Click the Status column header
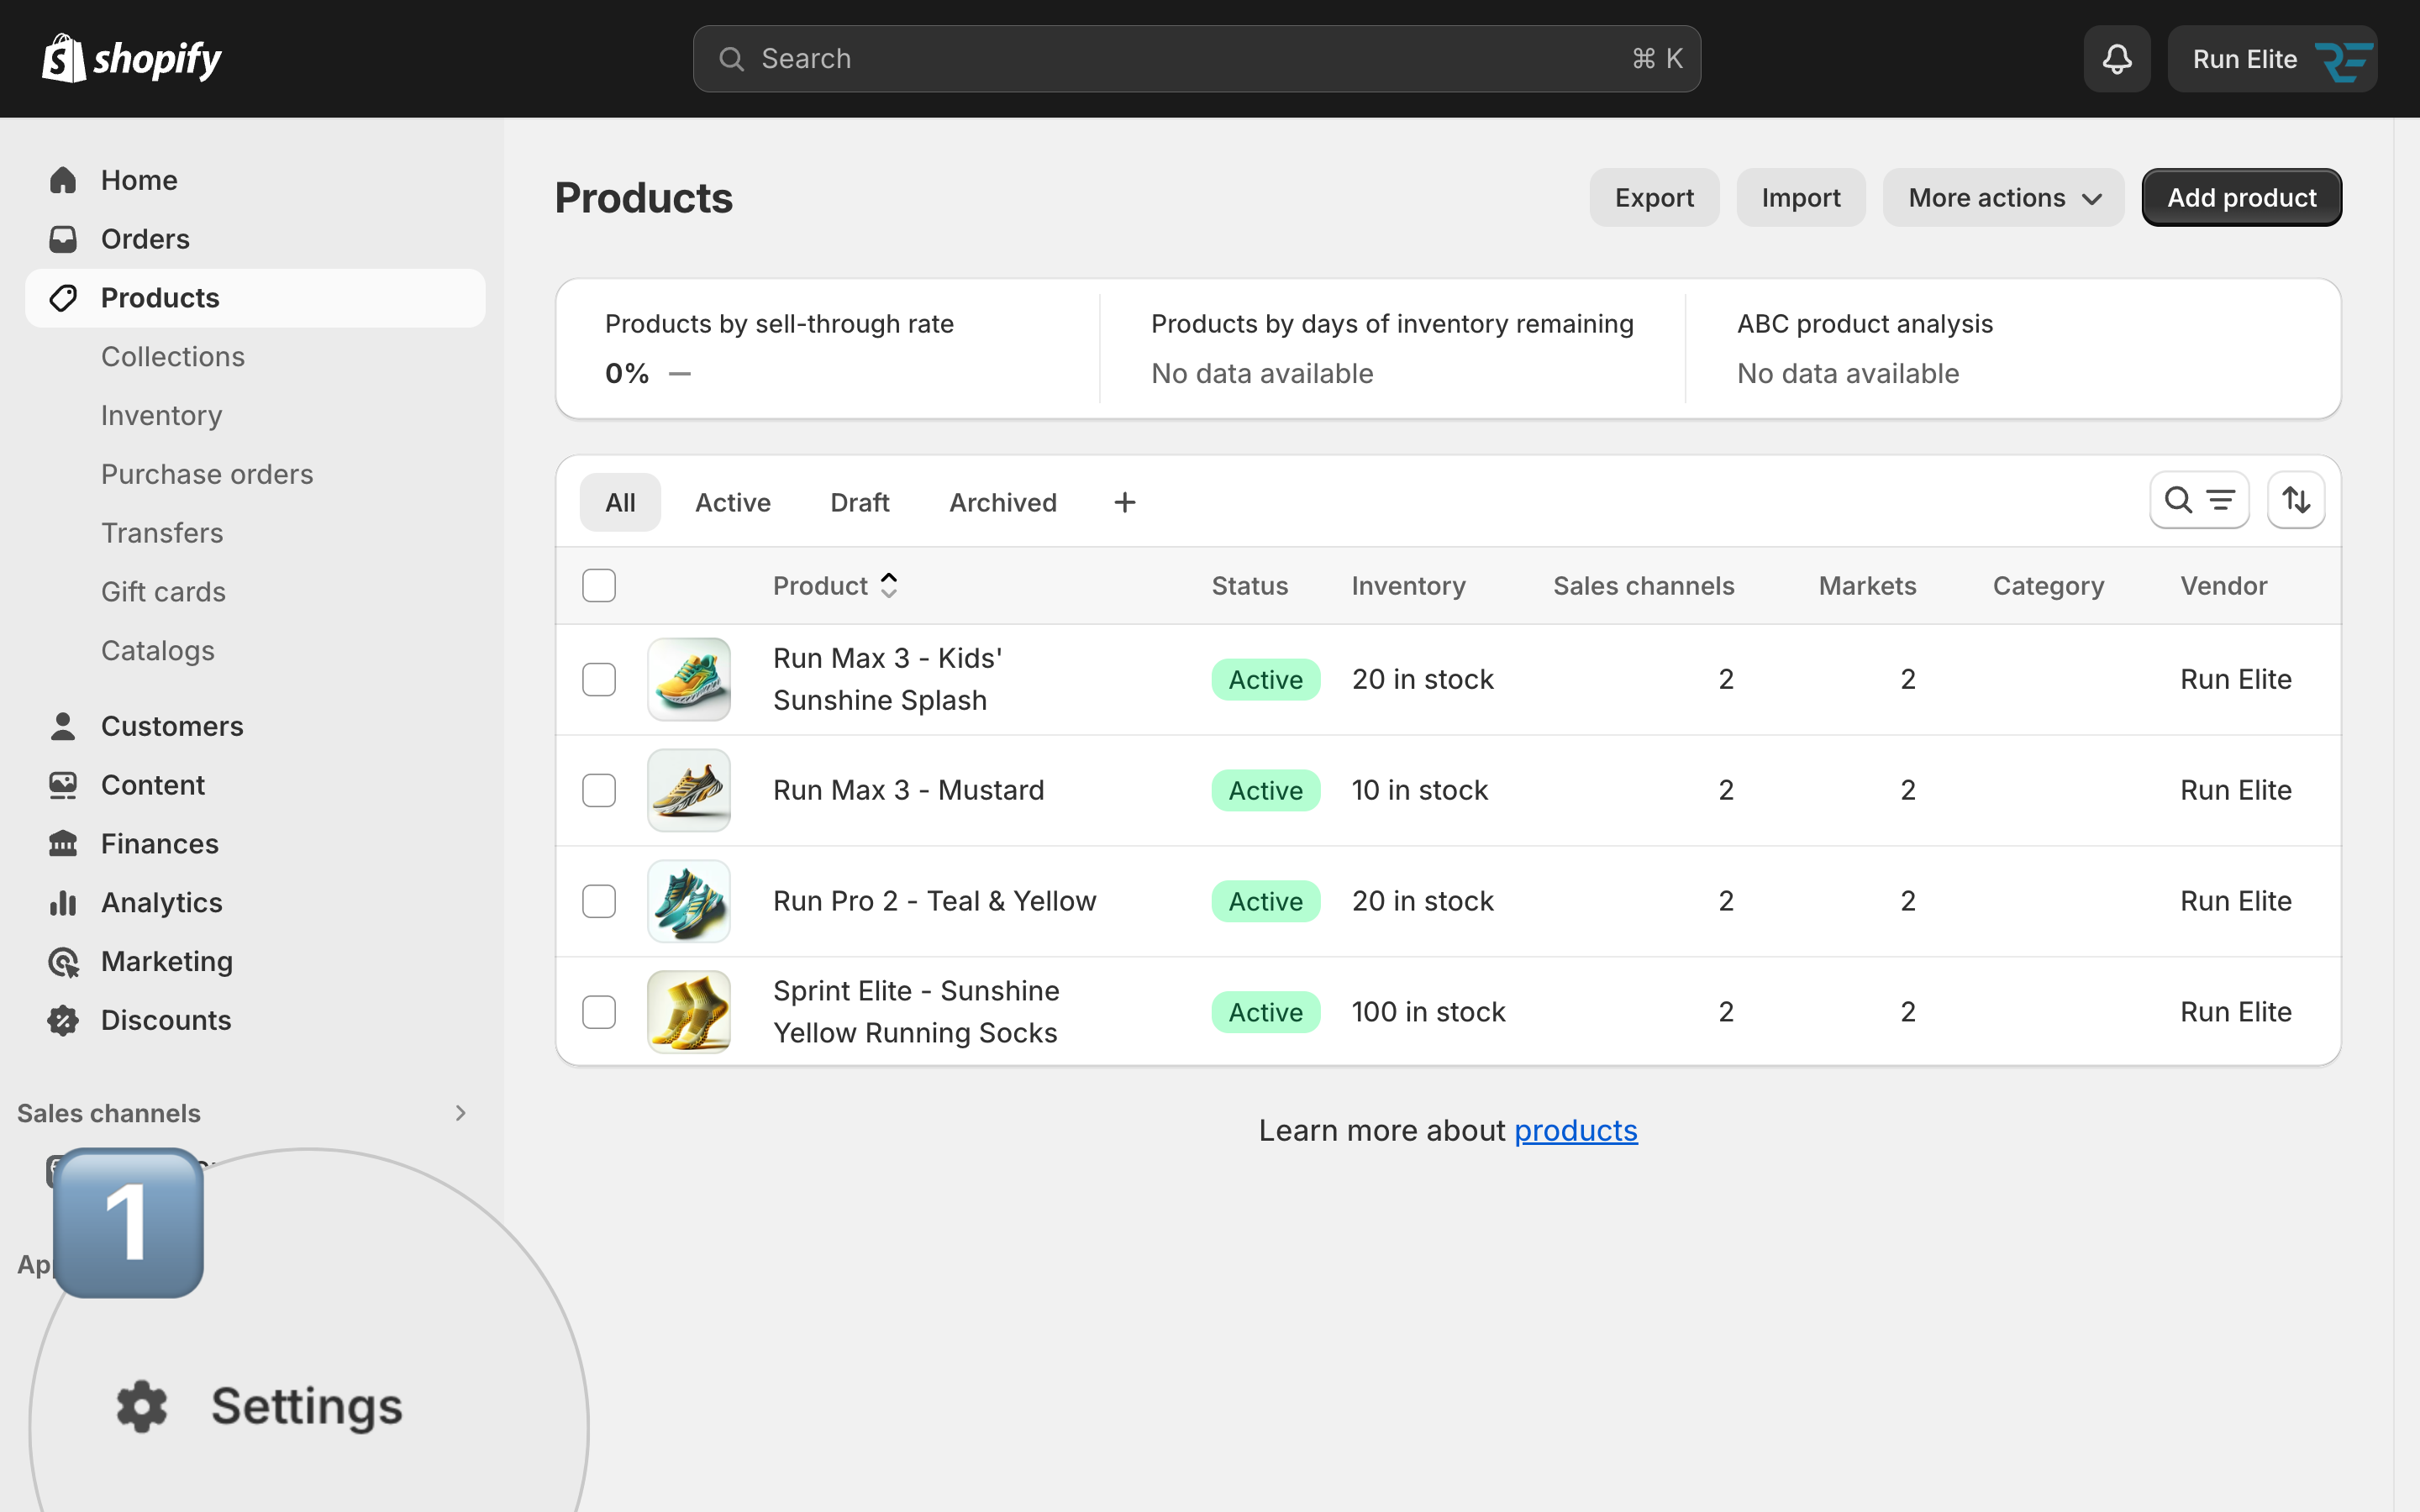The height and width of the screenshot is (1512, 2420). (1249, 585)
